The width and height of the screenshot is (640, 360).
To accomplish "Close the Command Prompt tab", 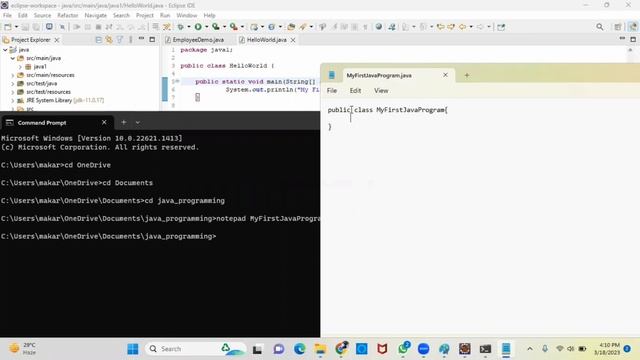I will (x=104, y=122).
